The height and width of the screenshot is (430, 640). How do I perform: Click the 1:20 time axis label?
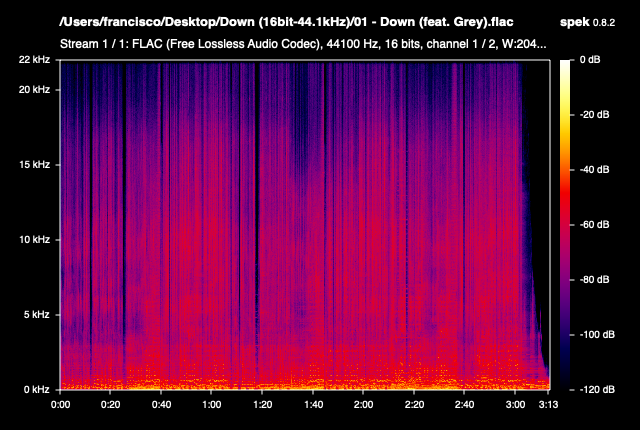click(x=262, y=405)
